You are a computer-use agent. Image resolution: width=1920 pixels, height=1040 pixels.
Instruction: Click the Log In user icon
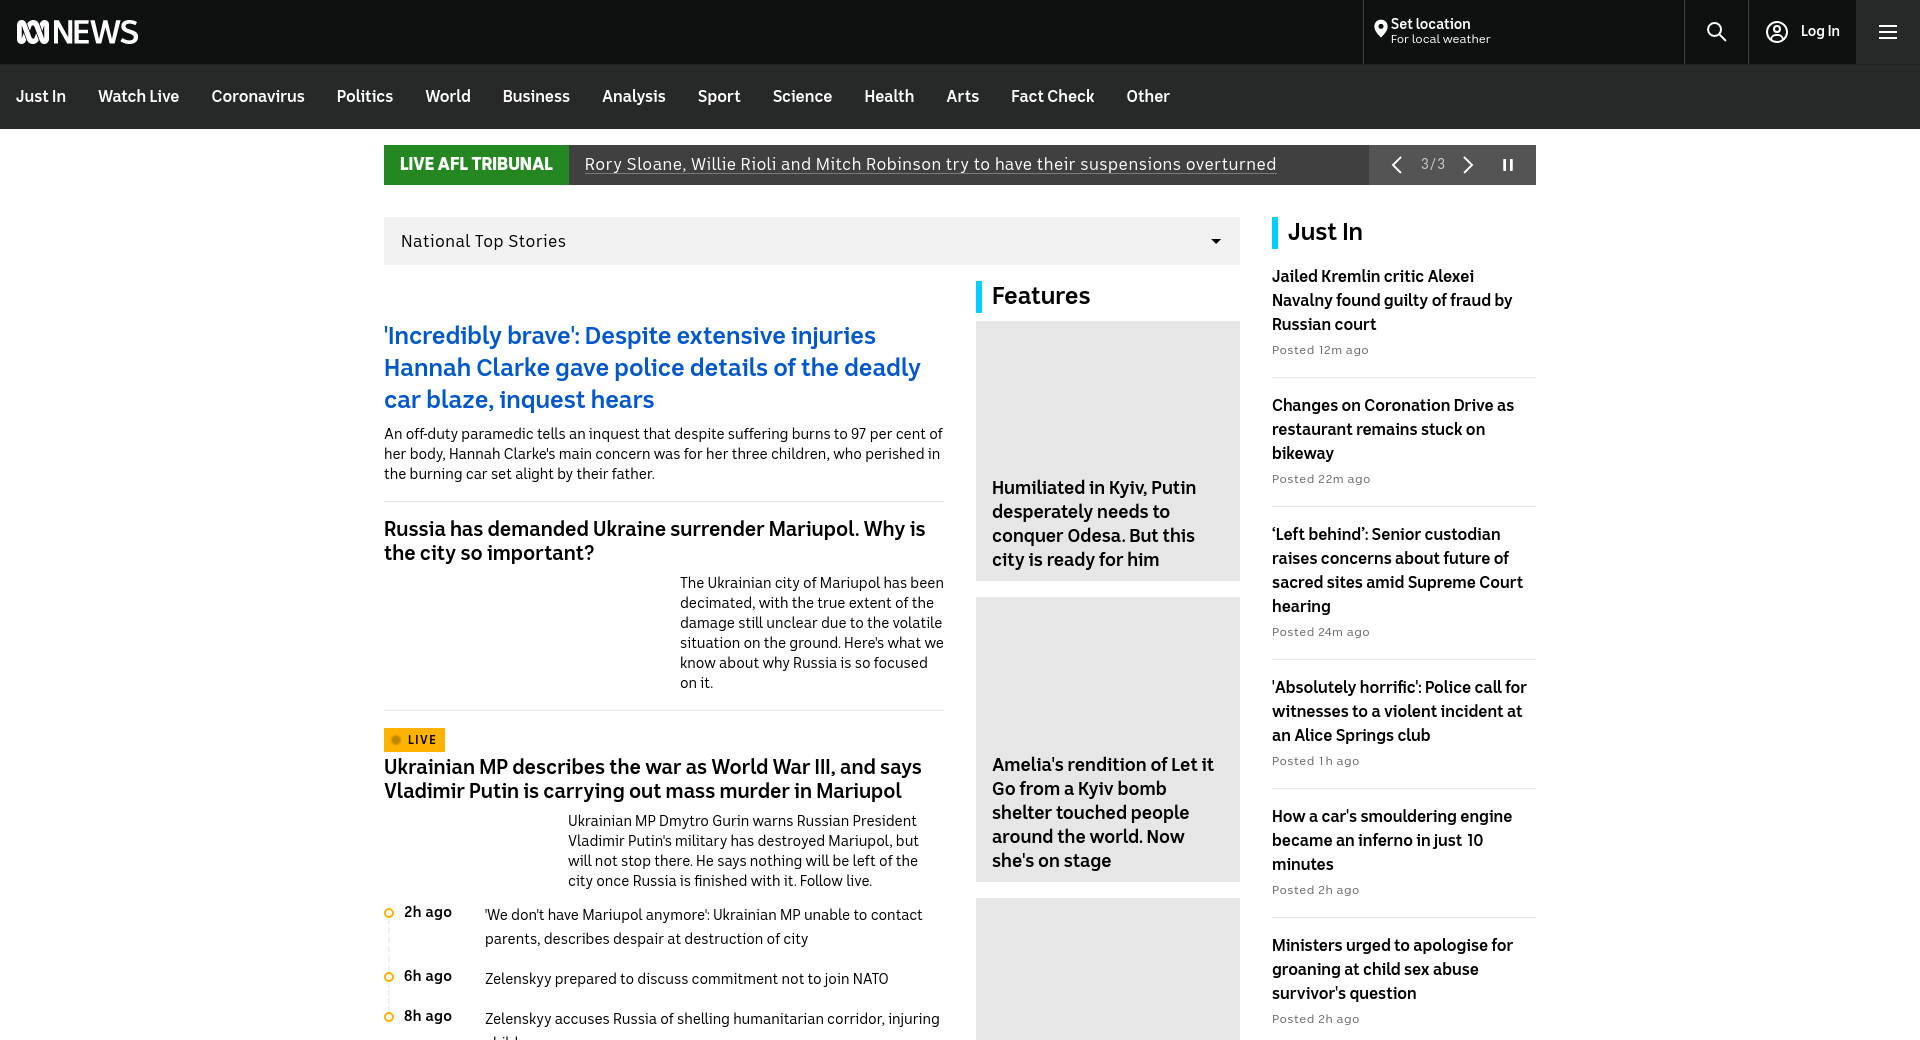[x=1776, y=32]
